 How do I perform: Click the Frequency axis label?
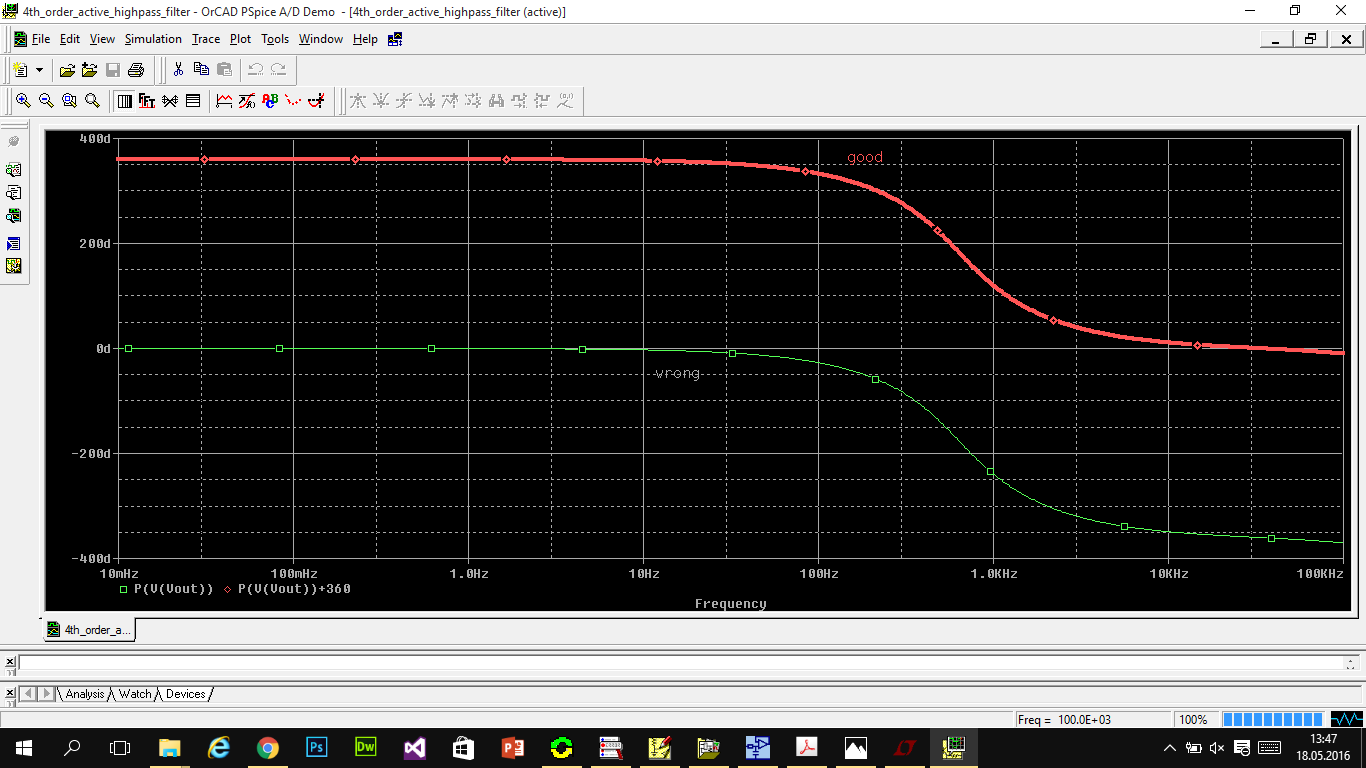tap(730, 604)
